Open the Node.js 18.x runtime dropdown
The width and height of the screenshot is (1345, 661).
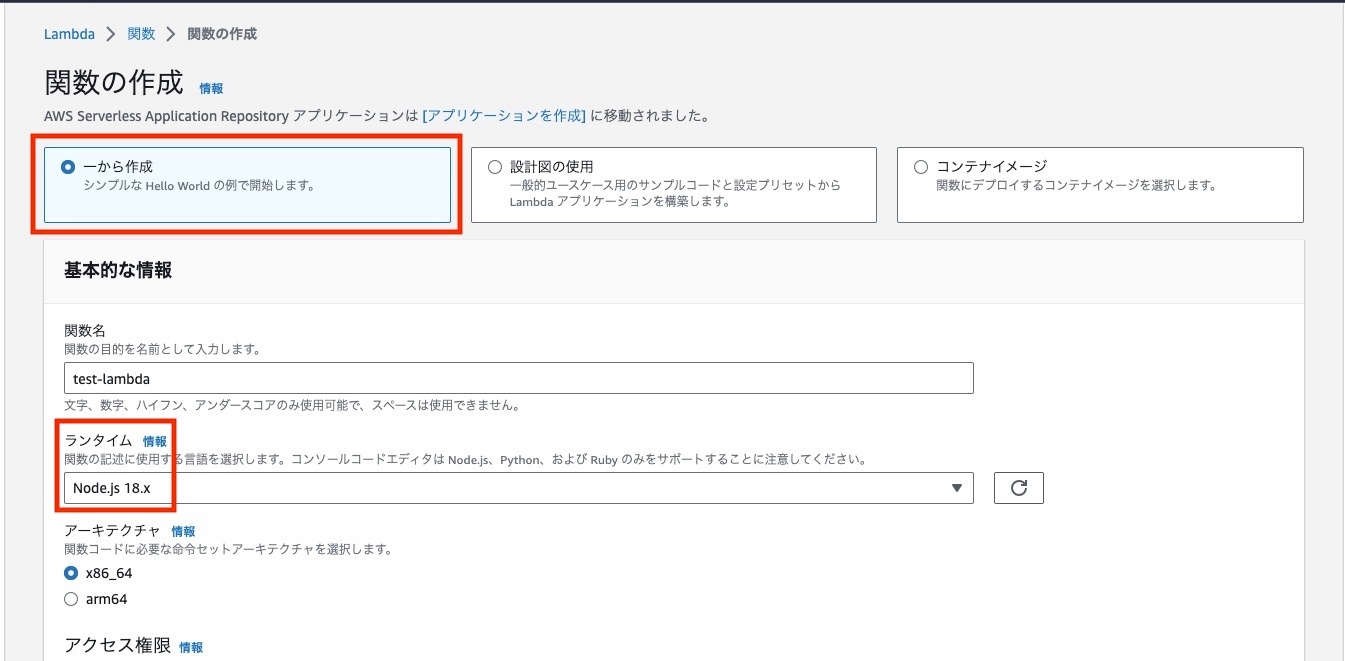pyautogui.click(x=518, y=488)
